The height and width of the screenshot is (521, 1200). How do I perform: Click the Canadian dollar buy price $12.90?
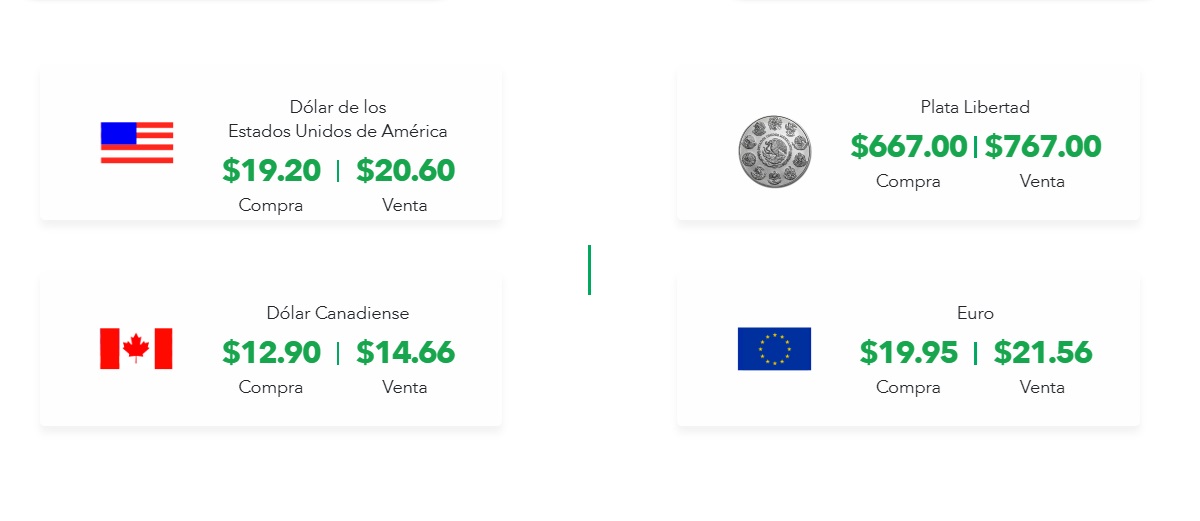point(272,353)
